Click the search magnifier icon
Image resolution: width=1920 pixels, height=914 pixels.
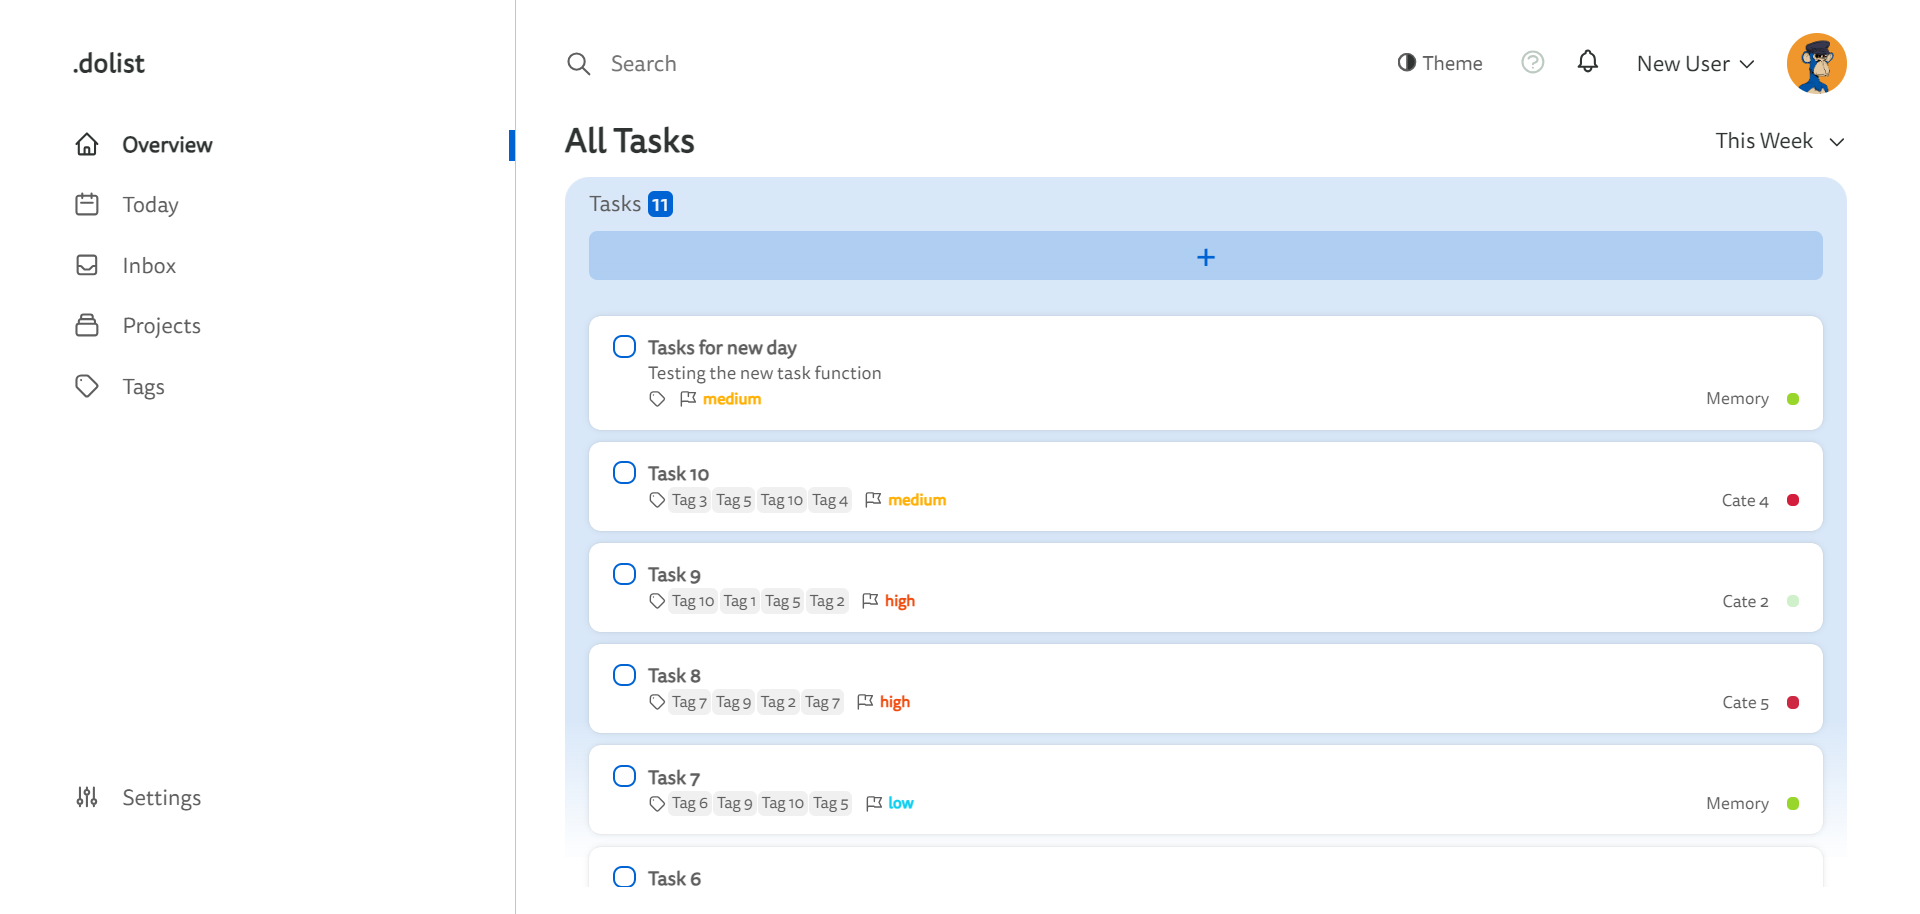point(578,64)
